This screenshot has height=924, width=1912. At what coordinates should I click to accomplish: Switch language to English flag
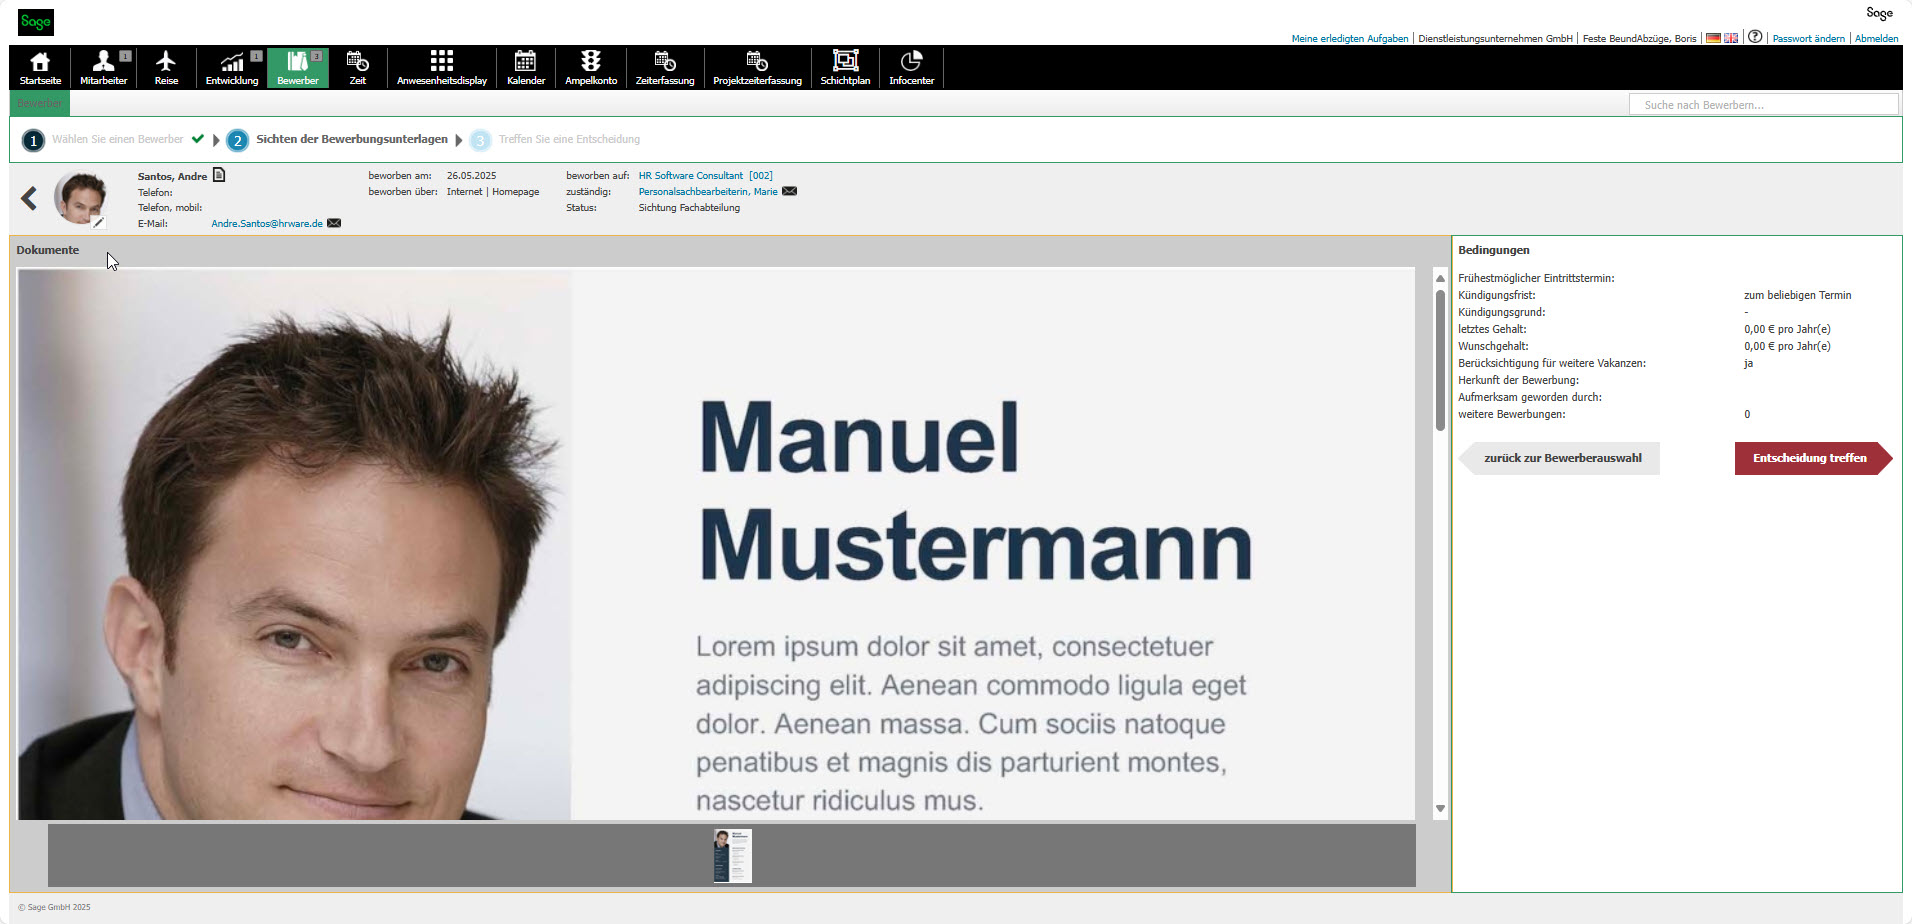coord(1731,37)
